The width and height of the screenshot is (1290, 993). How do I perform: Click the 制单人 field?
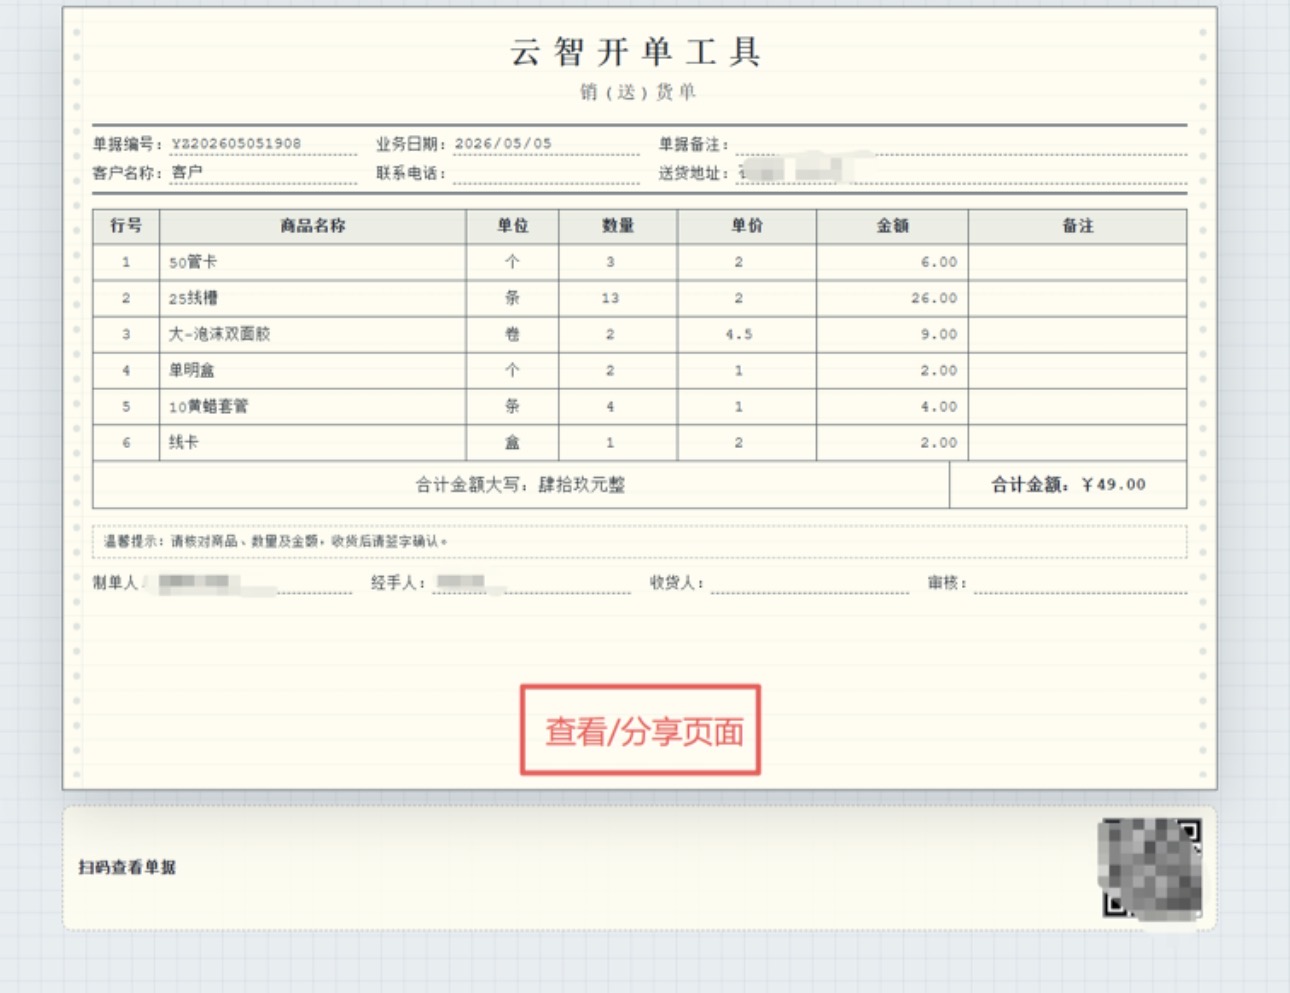(x=222, y=583)
